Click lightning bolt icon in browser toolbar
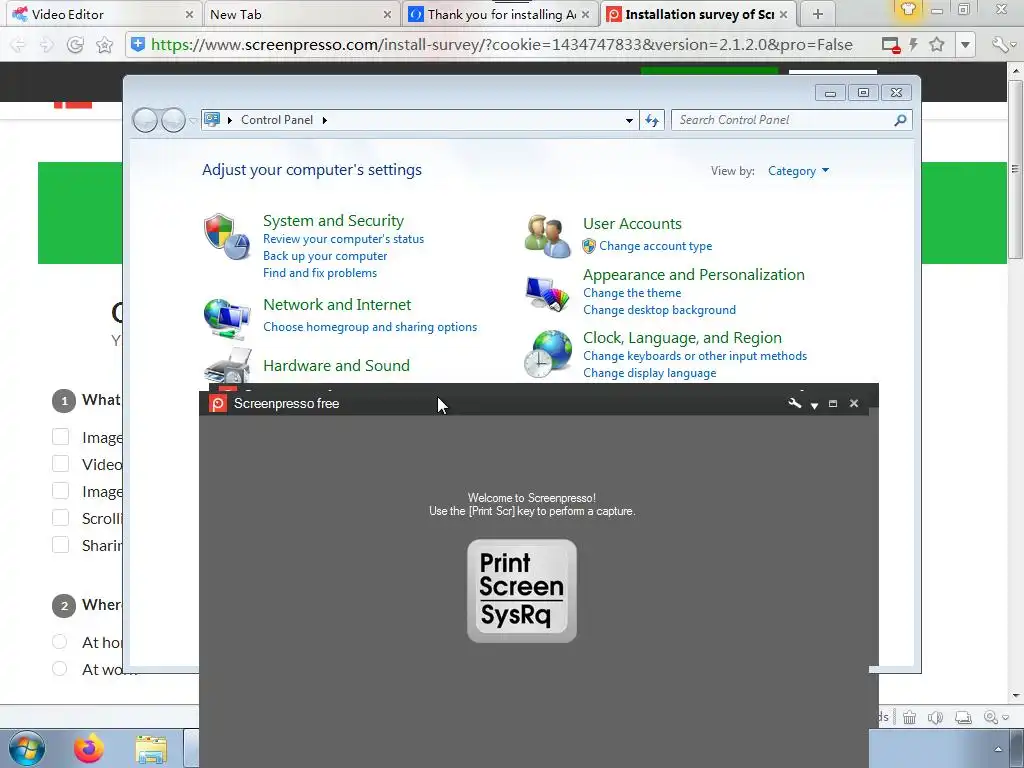 click(913, 44)
